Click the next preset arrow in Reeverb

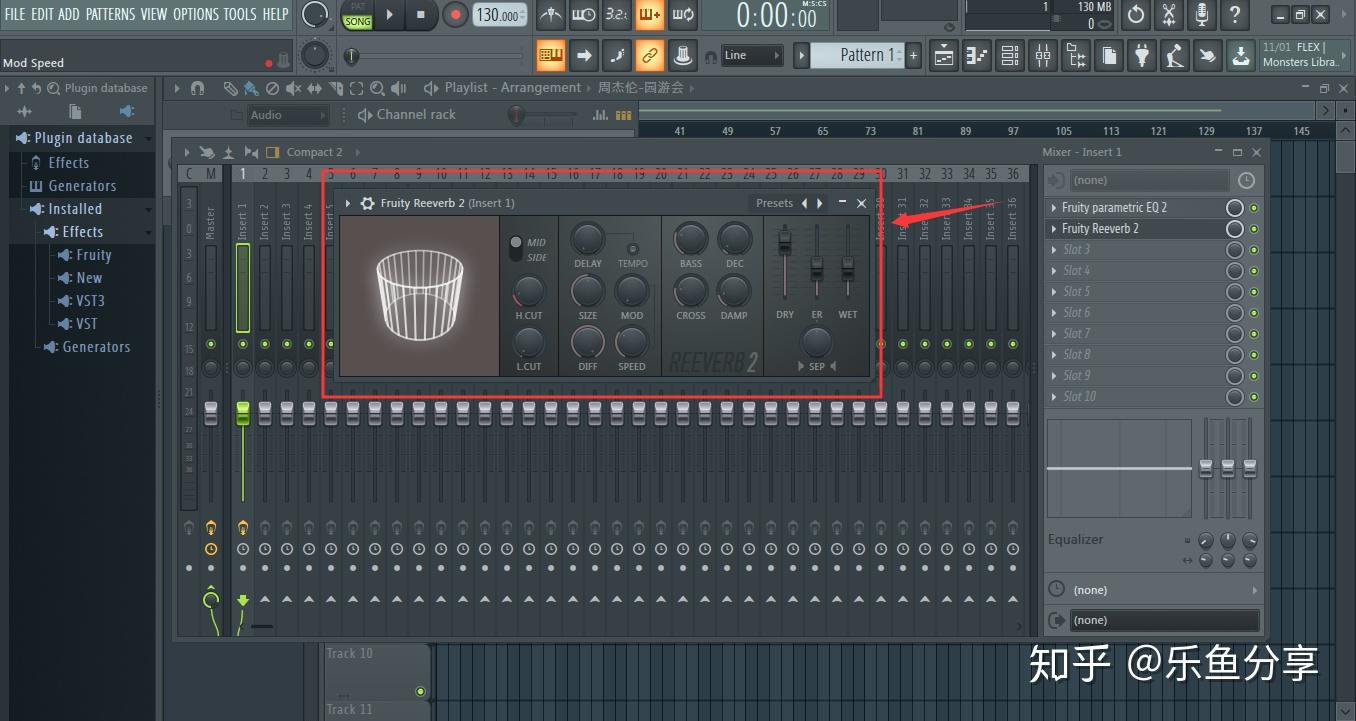[821, 203]
